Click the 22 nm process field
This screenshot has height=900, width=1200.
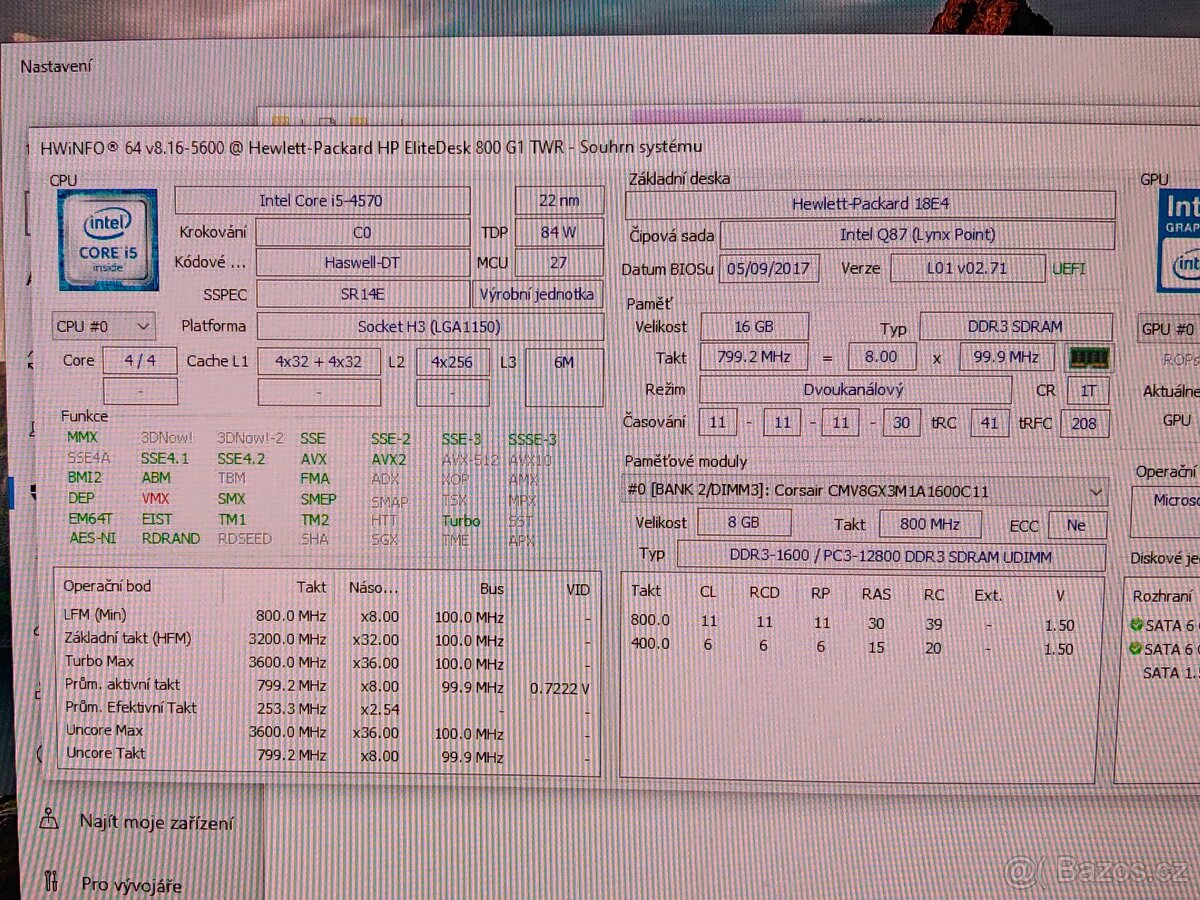(559, 200)
